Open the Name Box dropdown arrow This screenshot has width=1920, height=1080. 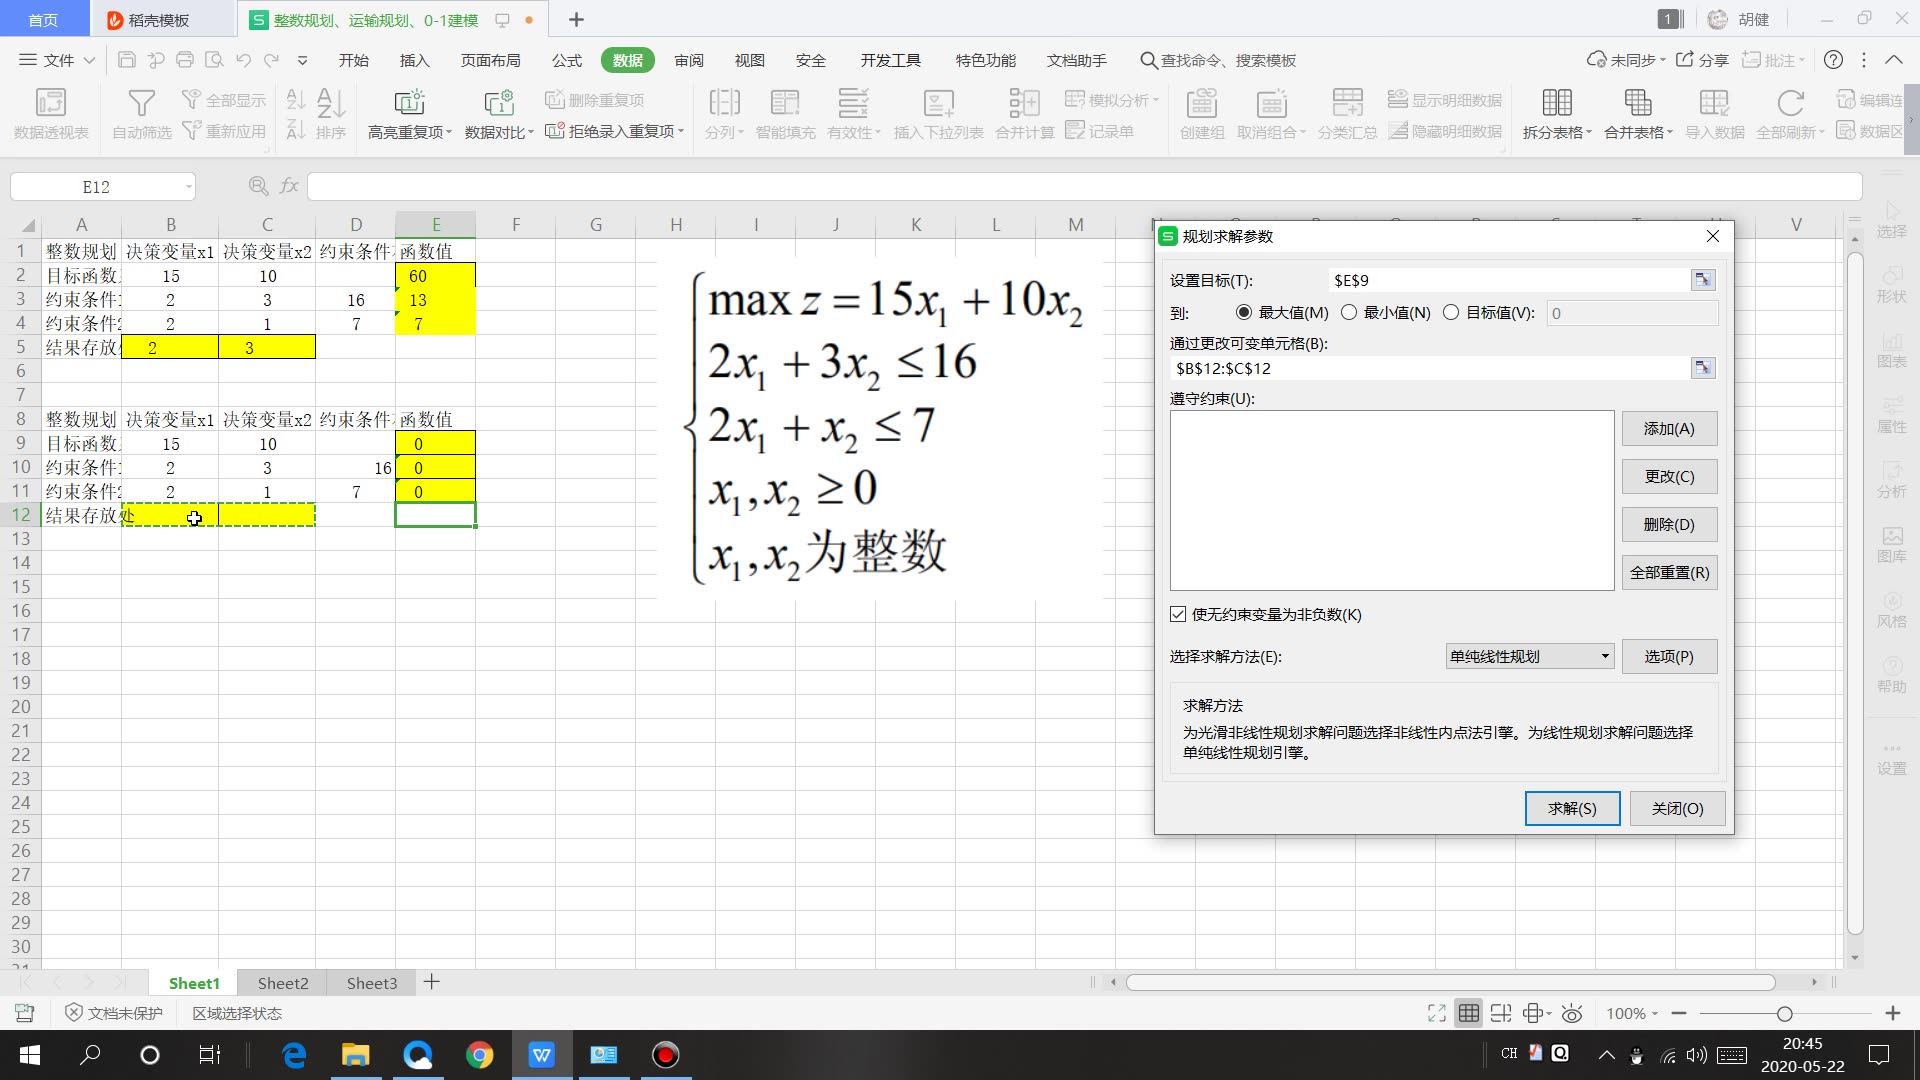[x=188, y=187]
